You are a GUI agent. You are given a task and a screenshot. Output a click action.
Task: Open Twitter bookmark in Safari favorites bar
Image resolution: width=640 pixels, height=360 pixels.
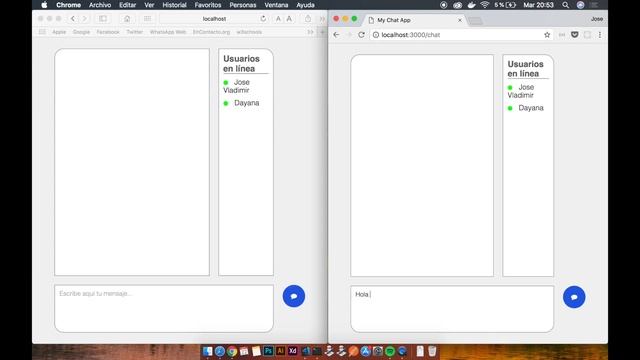134,32
